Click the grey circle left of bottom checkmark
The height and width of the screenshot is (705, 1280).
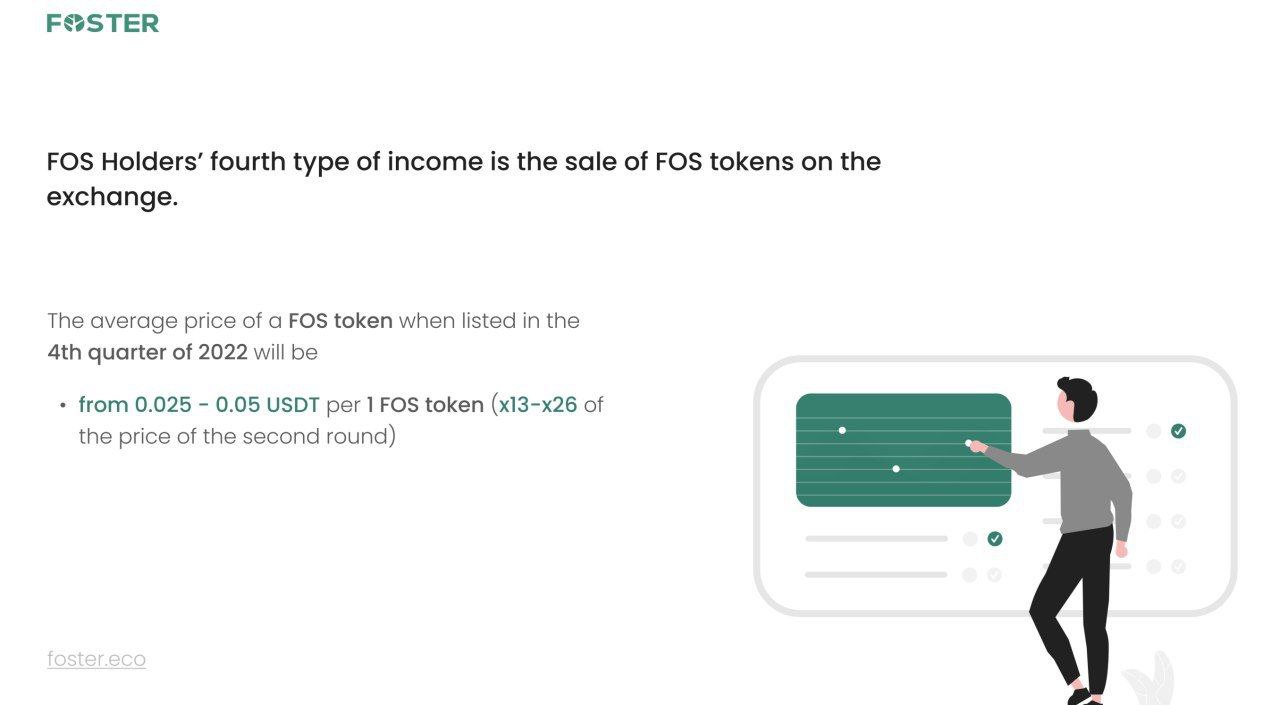[x=969, y=575]
